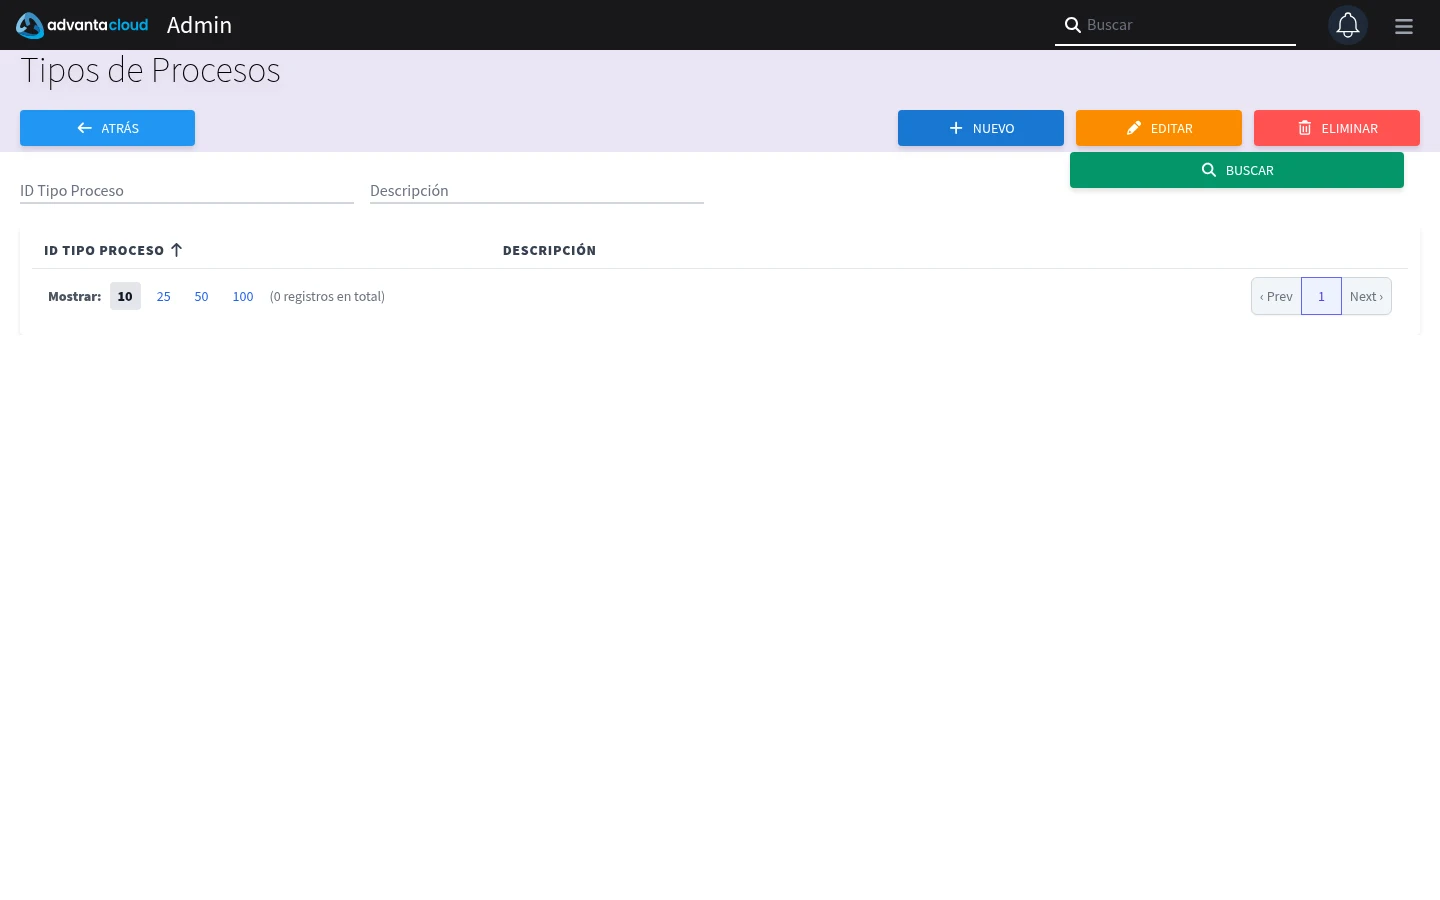Screen dimensions: 1440x900
Task: Sort by ID TIPO PROCESO column header
Action: (104, 250)
